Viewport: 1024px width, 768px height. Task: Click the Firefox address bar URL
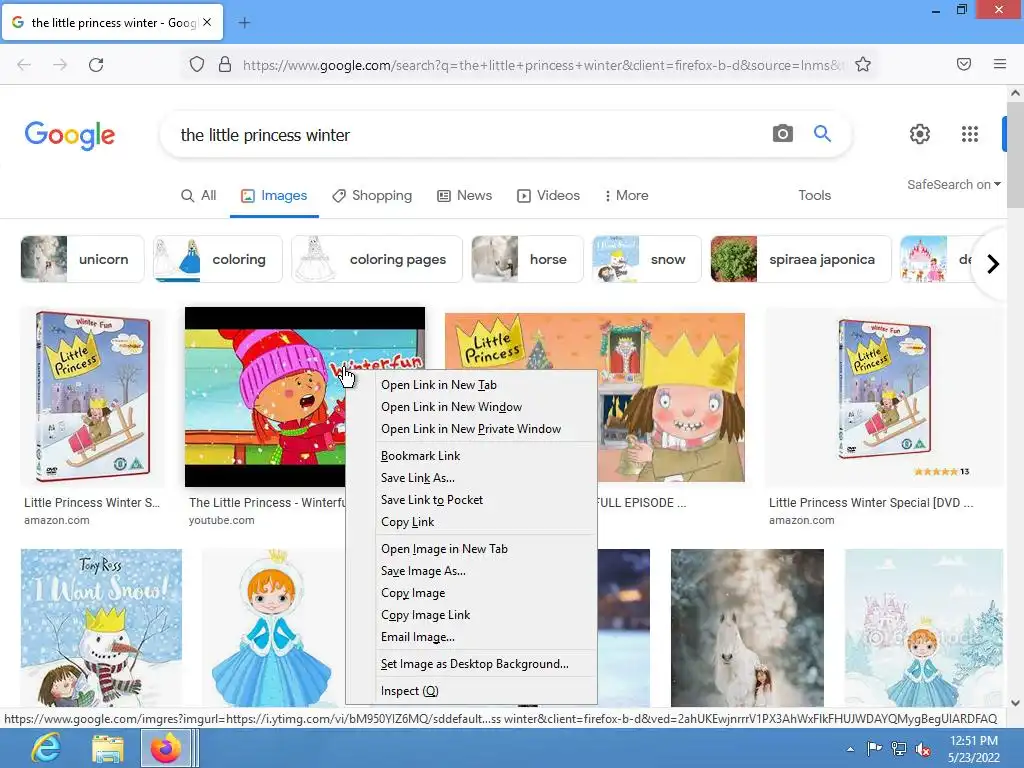(x=542, y=65)
